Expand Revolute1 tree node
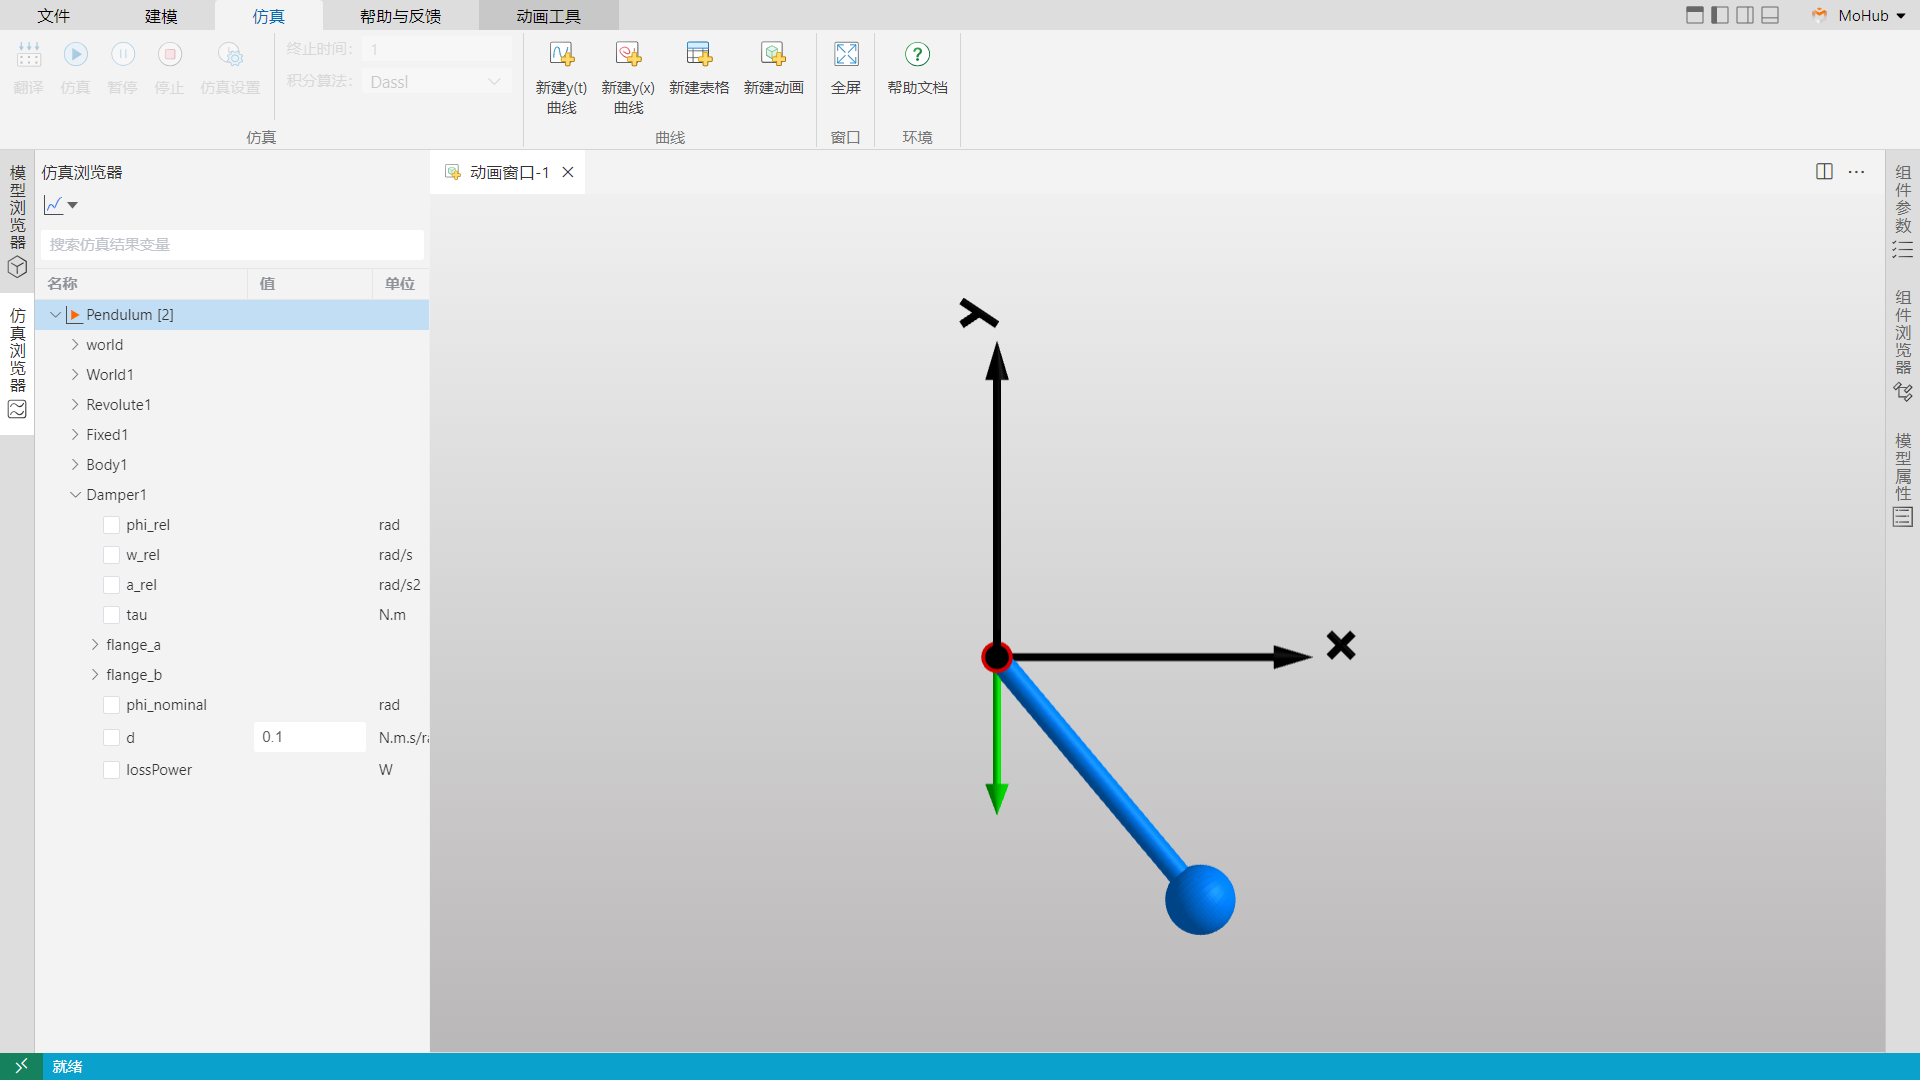The width and height of the screenshot is (1920, 1080). [x=75, y=405]
